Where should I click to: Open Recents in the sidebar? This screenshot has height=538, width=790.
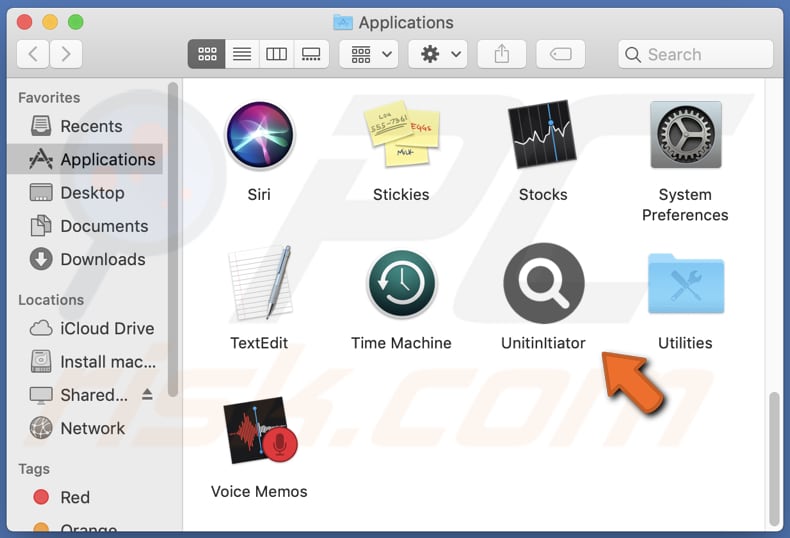[85, 126]
